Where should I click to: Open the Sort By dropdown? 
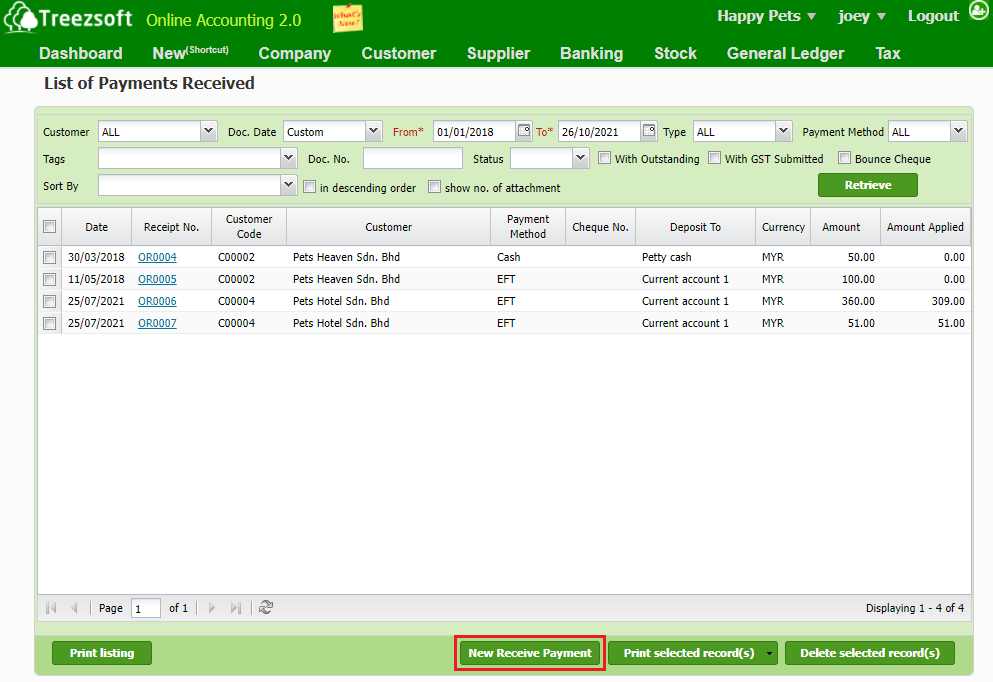[288, 184]
